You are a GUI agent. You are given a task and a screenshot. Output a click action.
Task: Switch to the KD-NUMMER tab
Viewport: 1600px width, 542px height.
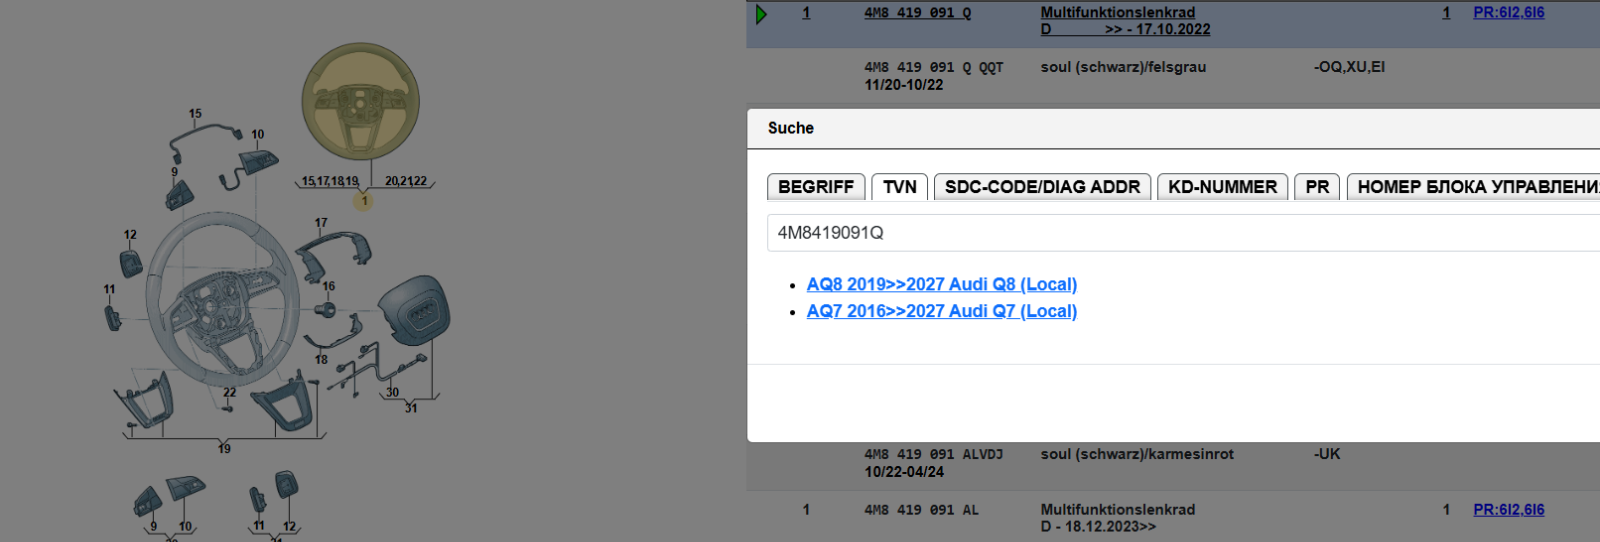pos(1222,187)
